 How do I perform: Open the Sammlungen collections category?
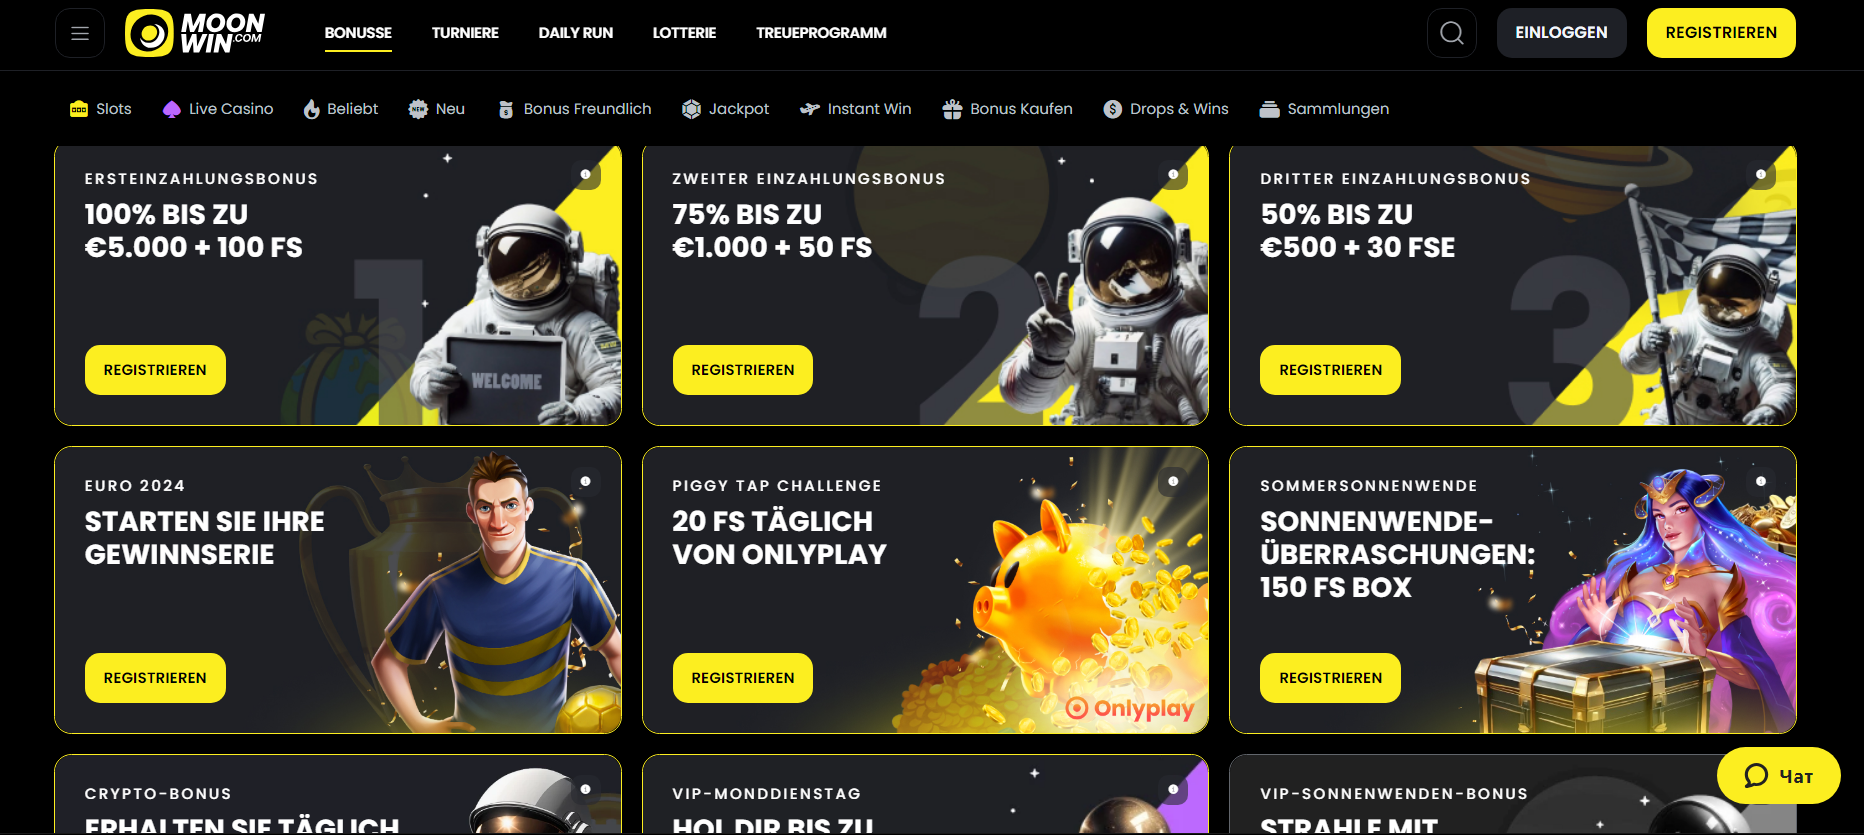(x=1324, y=109)
